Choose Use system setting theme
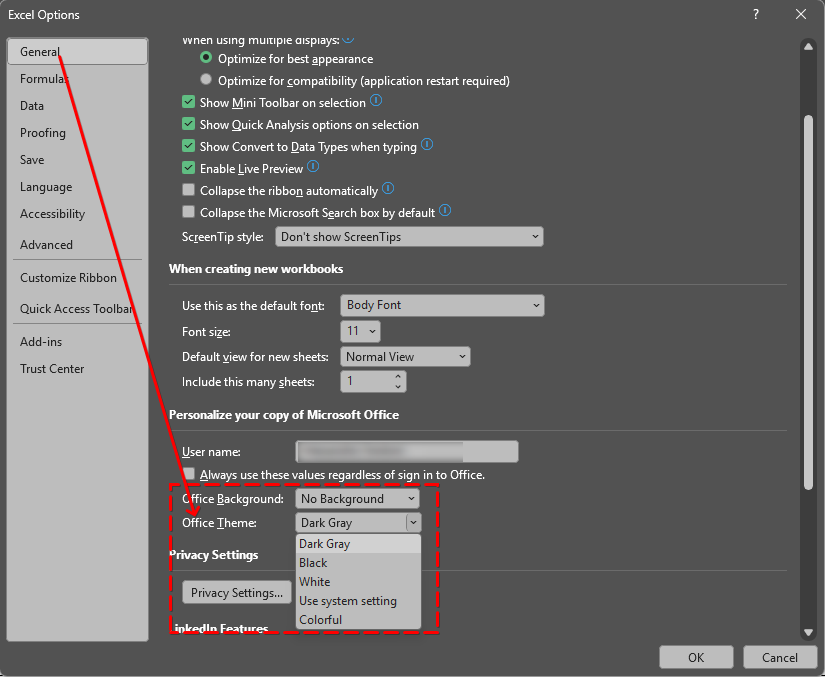Viewport: 825px width, 677px height. pyautogui.click(x=358, y=601)
